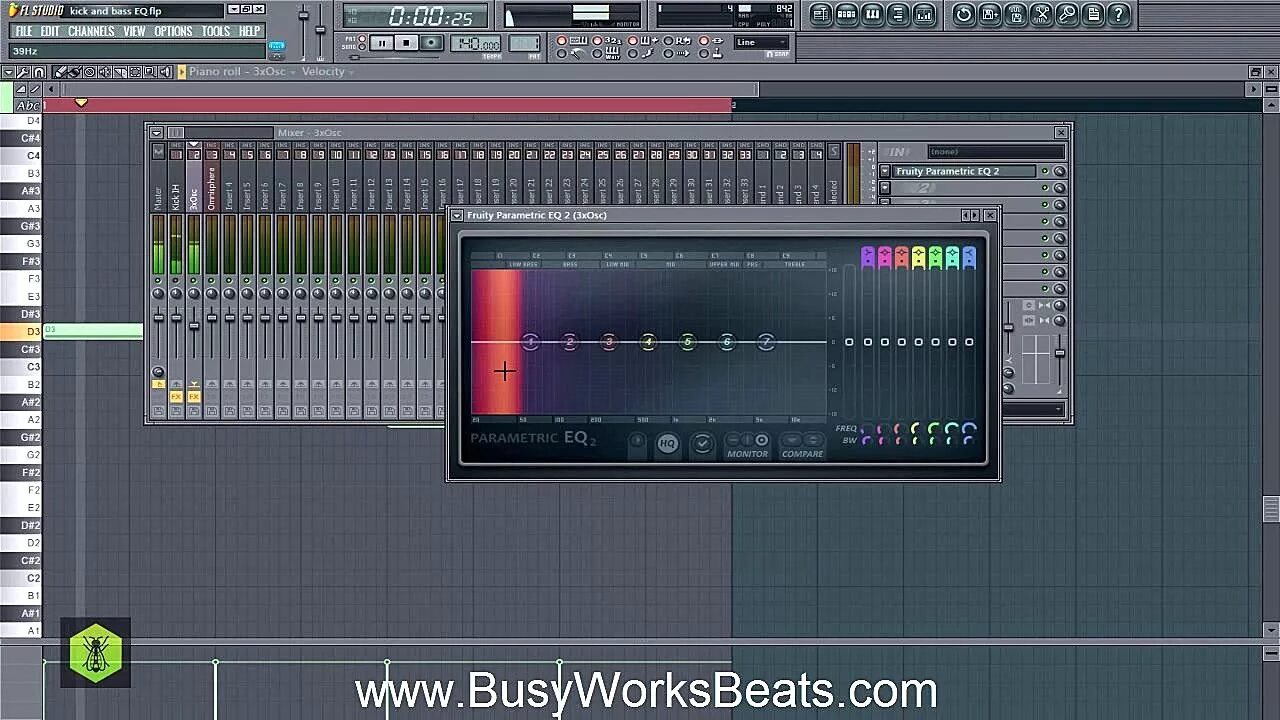The height and width of the screenshot is (720, 1280).
Task: Select the delete tool in piano roll
Action: (x=89, y=72)
